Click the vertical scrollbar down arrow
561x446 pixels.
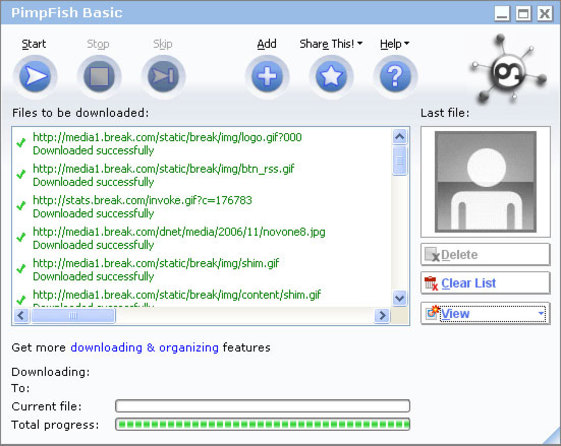(400, 298)
